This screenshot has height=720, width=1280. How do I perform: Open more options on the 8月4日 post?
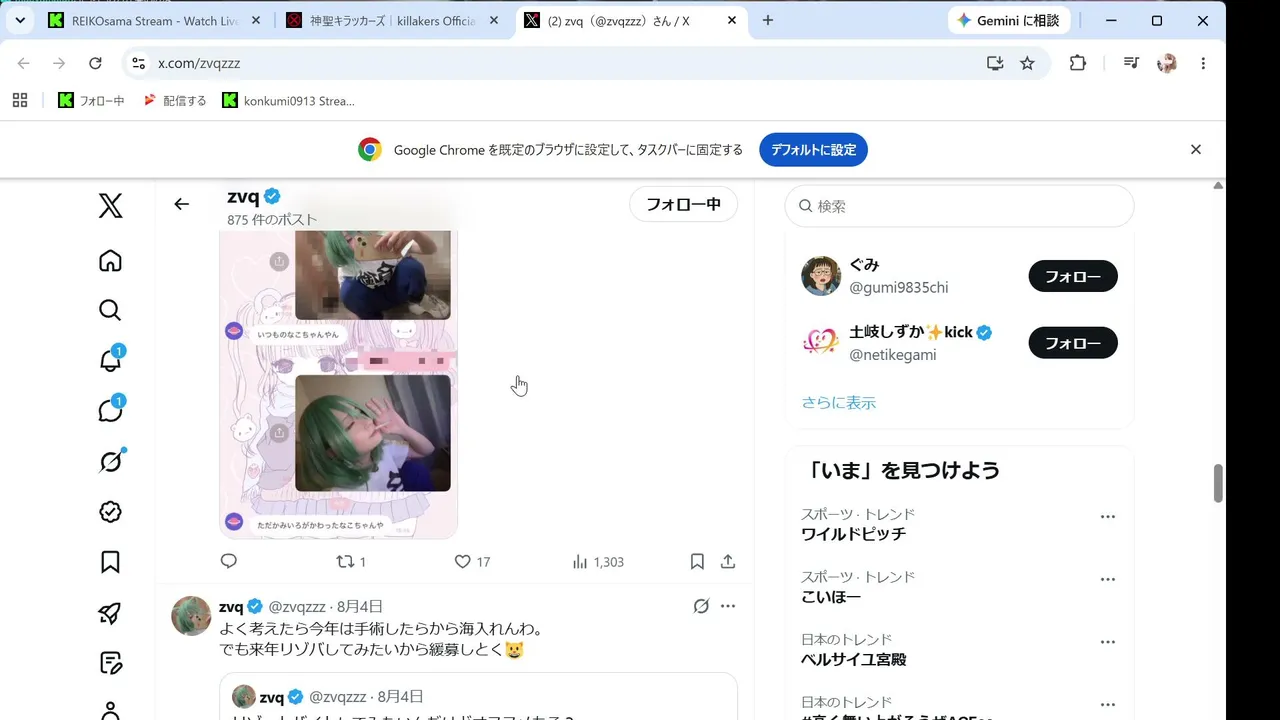[728, 606]
